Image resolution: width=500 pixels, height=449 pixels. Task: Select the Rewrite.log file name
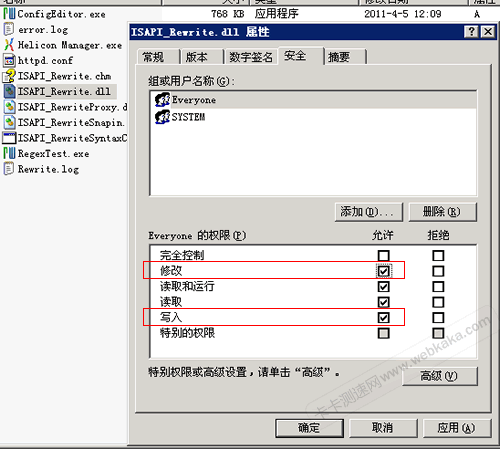point(48,169)
